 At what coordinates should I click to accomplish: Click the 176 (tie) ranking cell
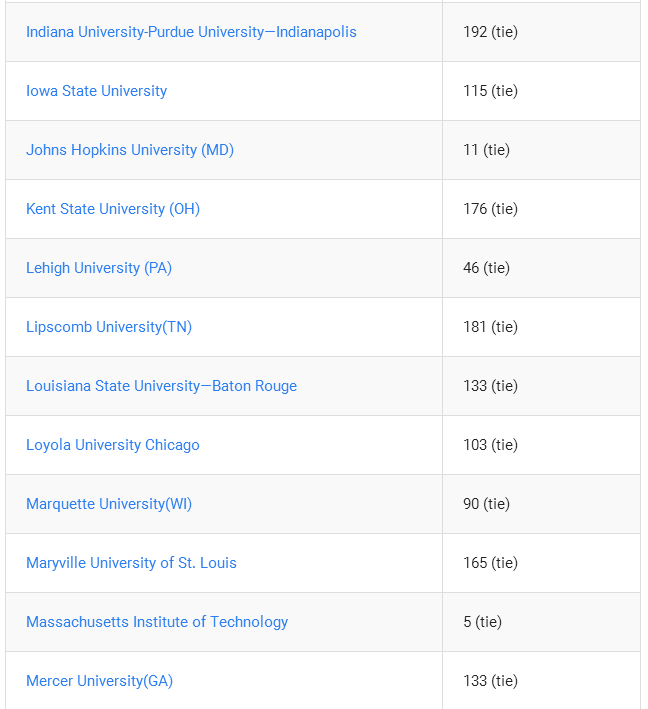[x=541, y=209]
